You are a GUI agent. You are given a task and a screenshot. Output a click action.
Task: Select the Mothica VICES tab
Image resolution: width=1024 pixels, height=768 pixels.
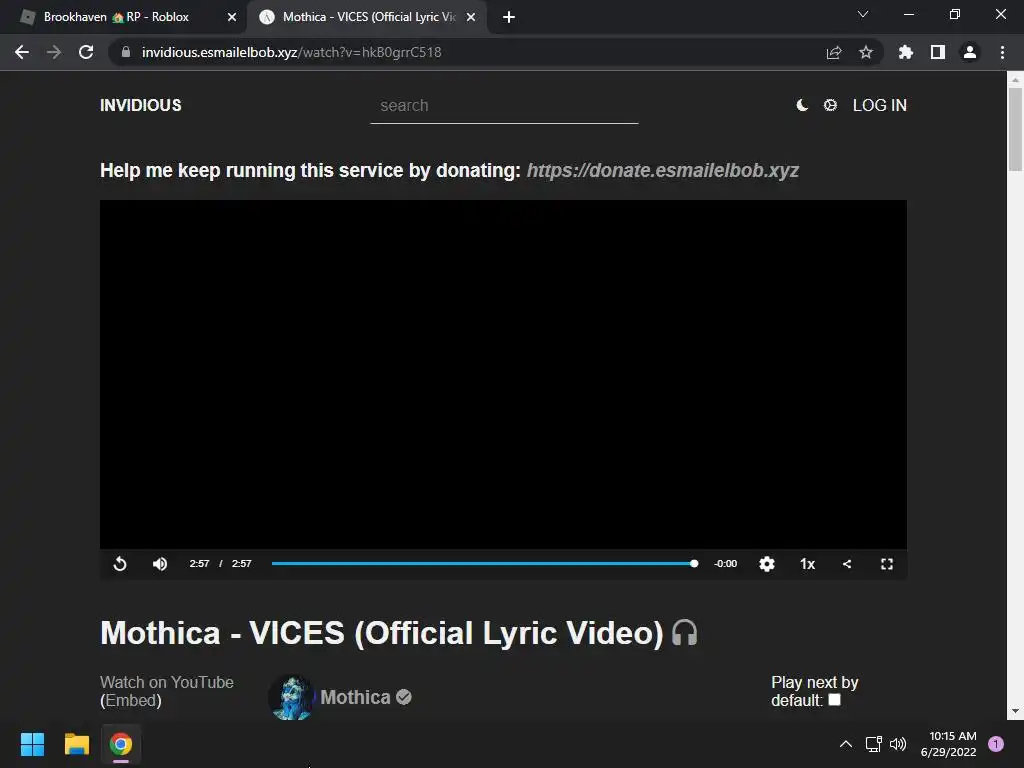pyautogui.click(x=369, y=17)
